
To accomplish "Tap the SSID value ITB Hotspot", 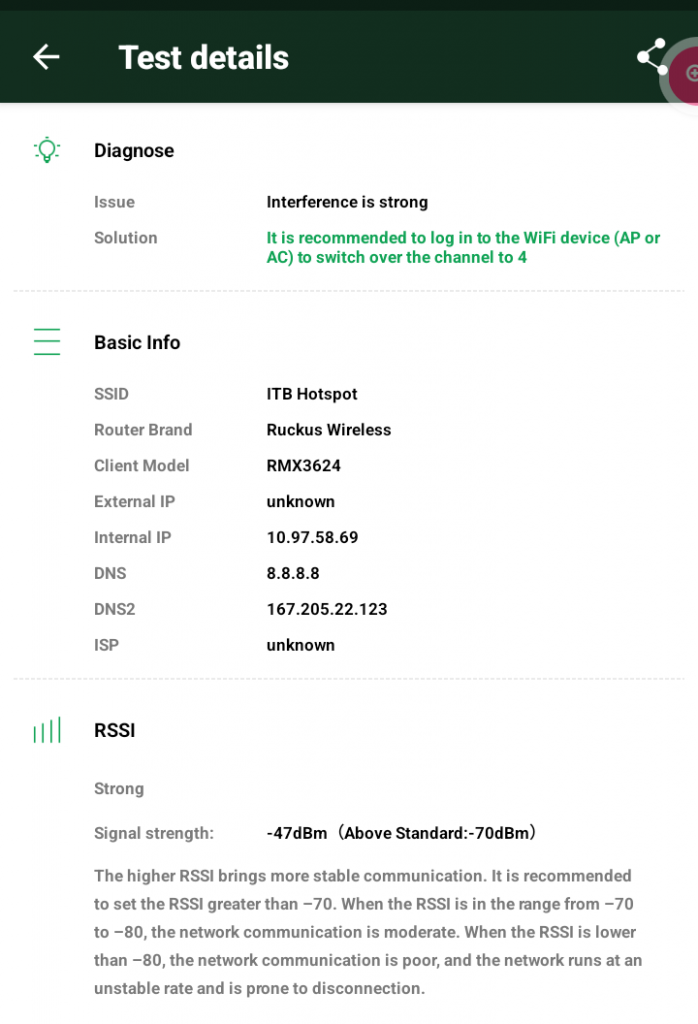I will pyautogui.click(x=312, y=394).
